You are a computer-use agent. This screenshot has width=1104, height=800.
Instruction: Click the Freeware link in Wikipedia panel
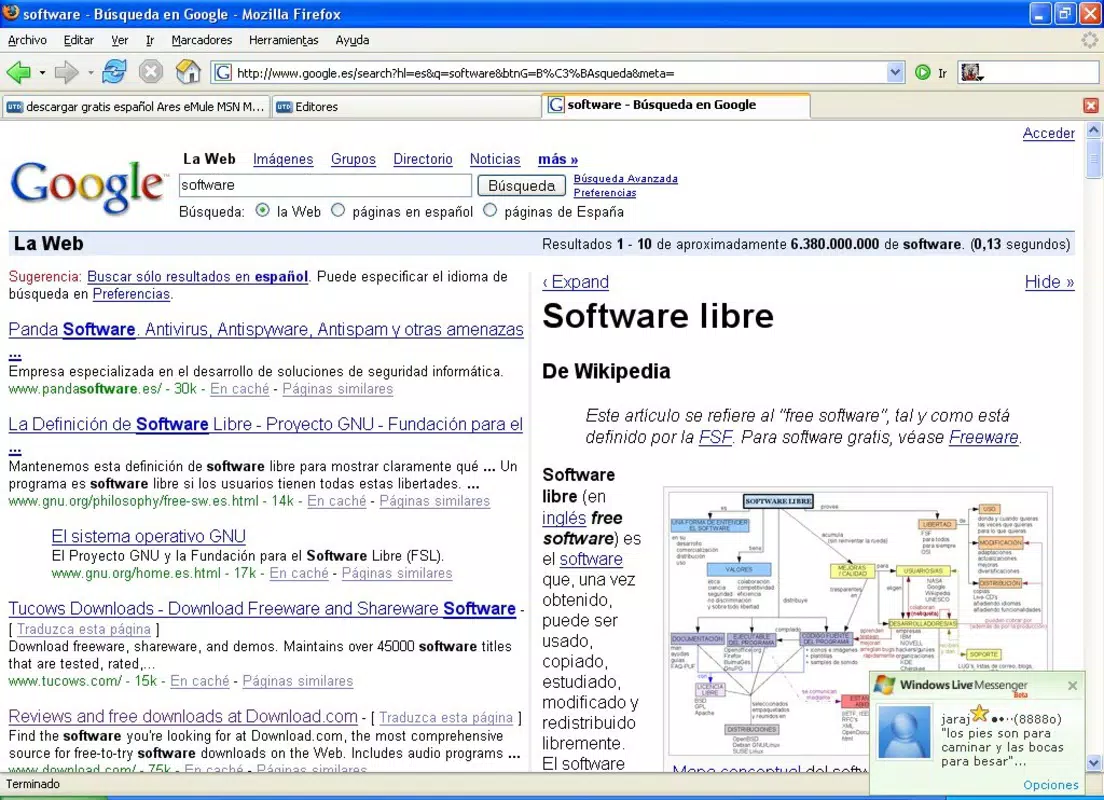984,437
